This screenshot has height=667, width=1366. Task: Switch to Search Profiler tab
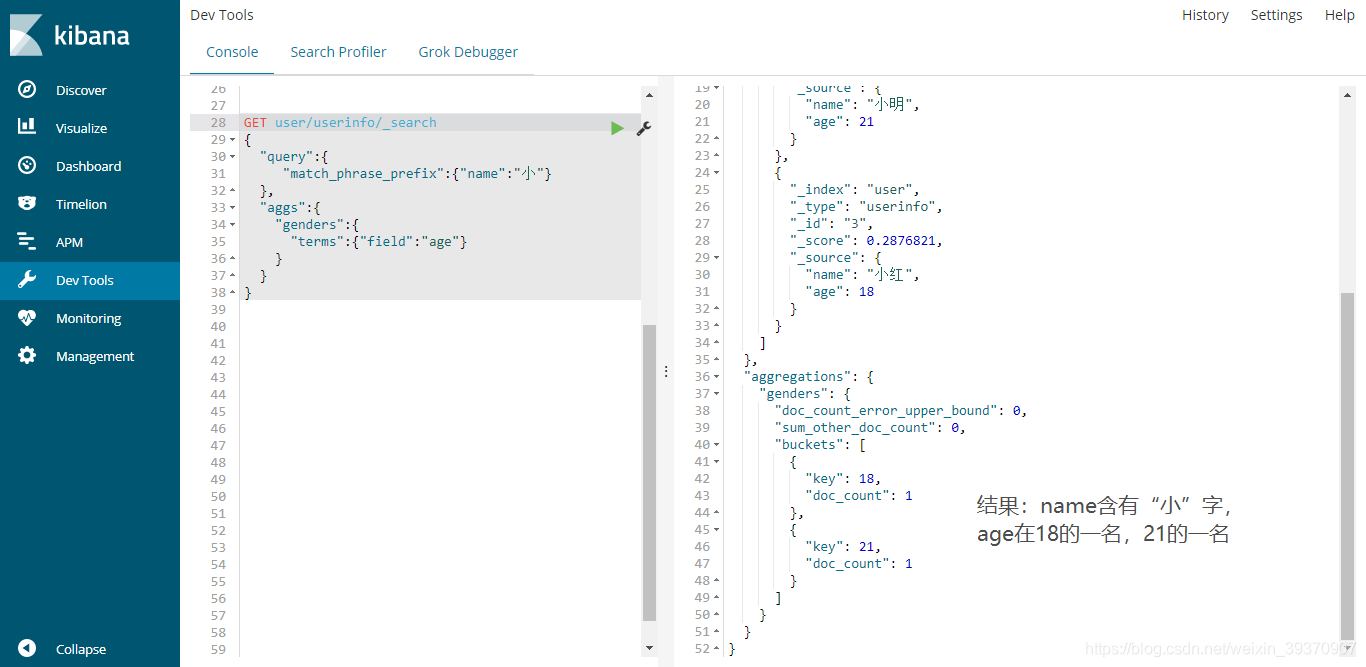click(338, 52)
